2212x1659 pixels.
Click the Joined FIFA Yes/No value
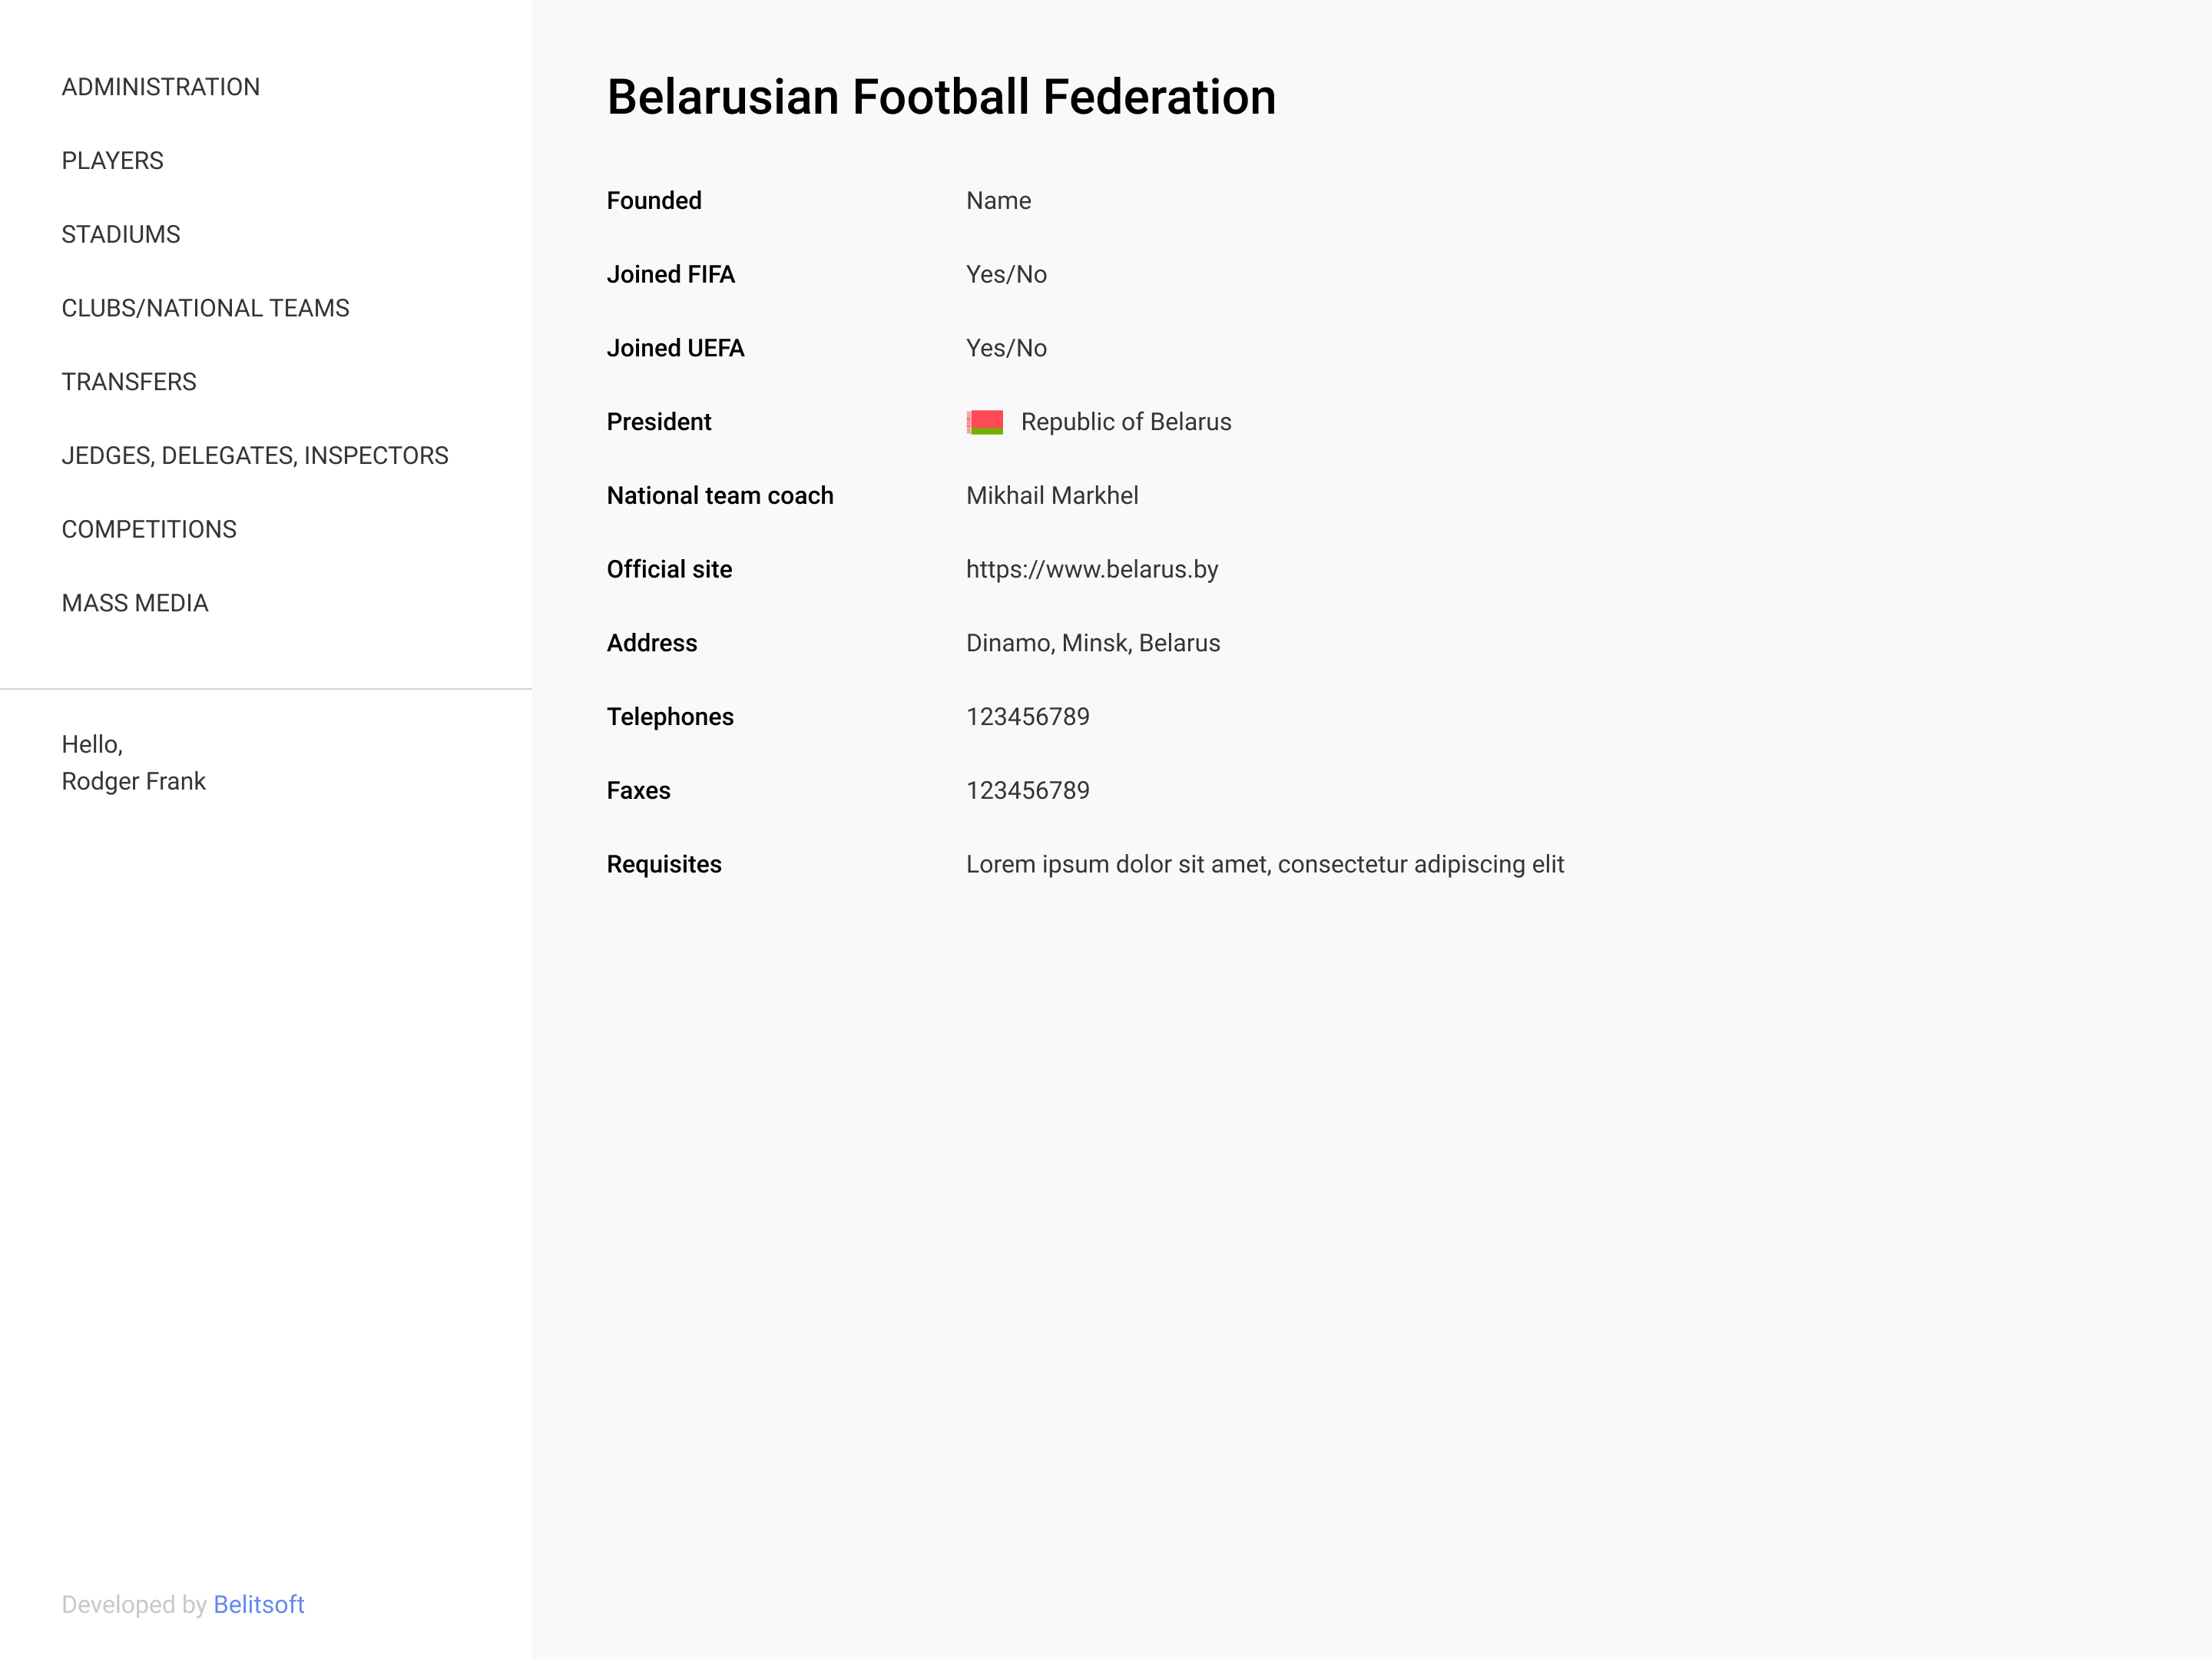[x=1006, y=275]
